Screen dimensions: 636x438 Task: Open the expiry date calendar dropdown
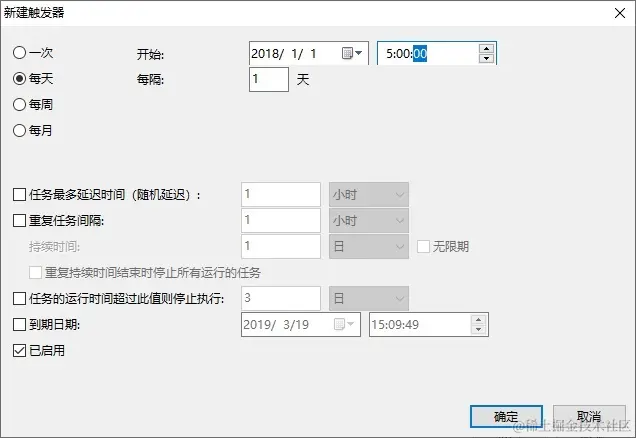coord(344,324)
